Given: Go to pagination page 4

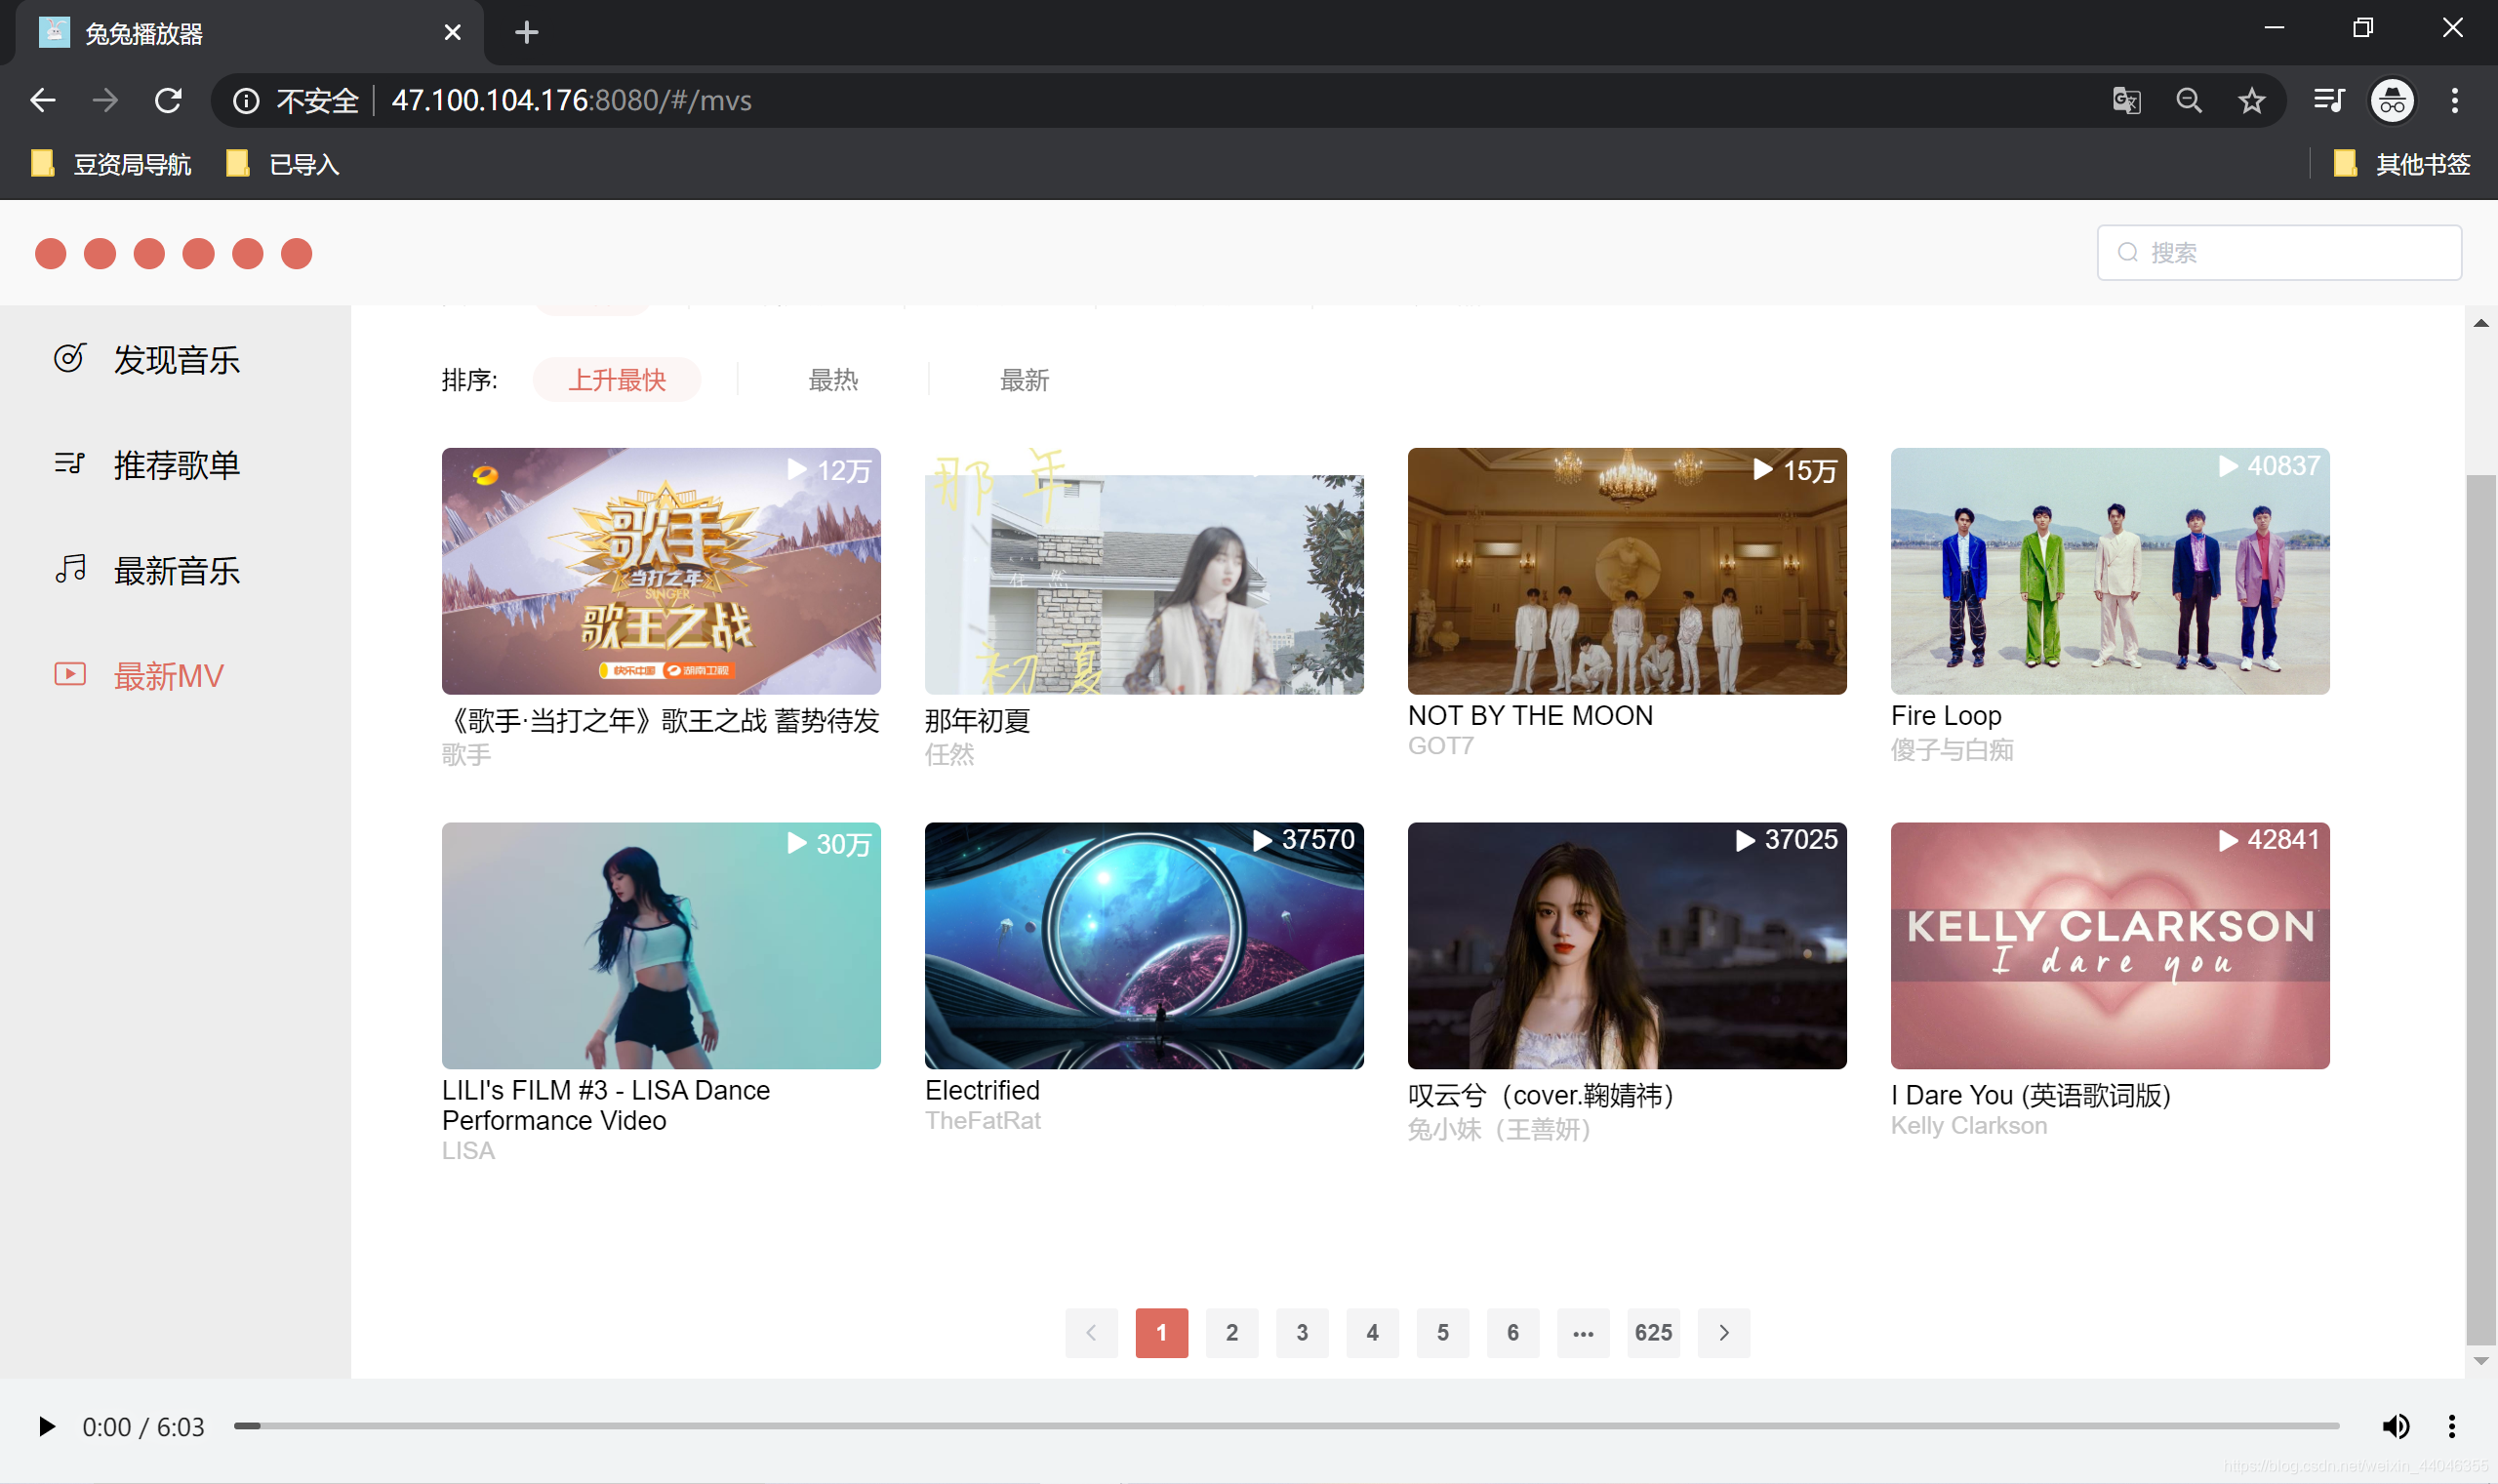Looking at the screenshot, I should (1372, 1332).
